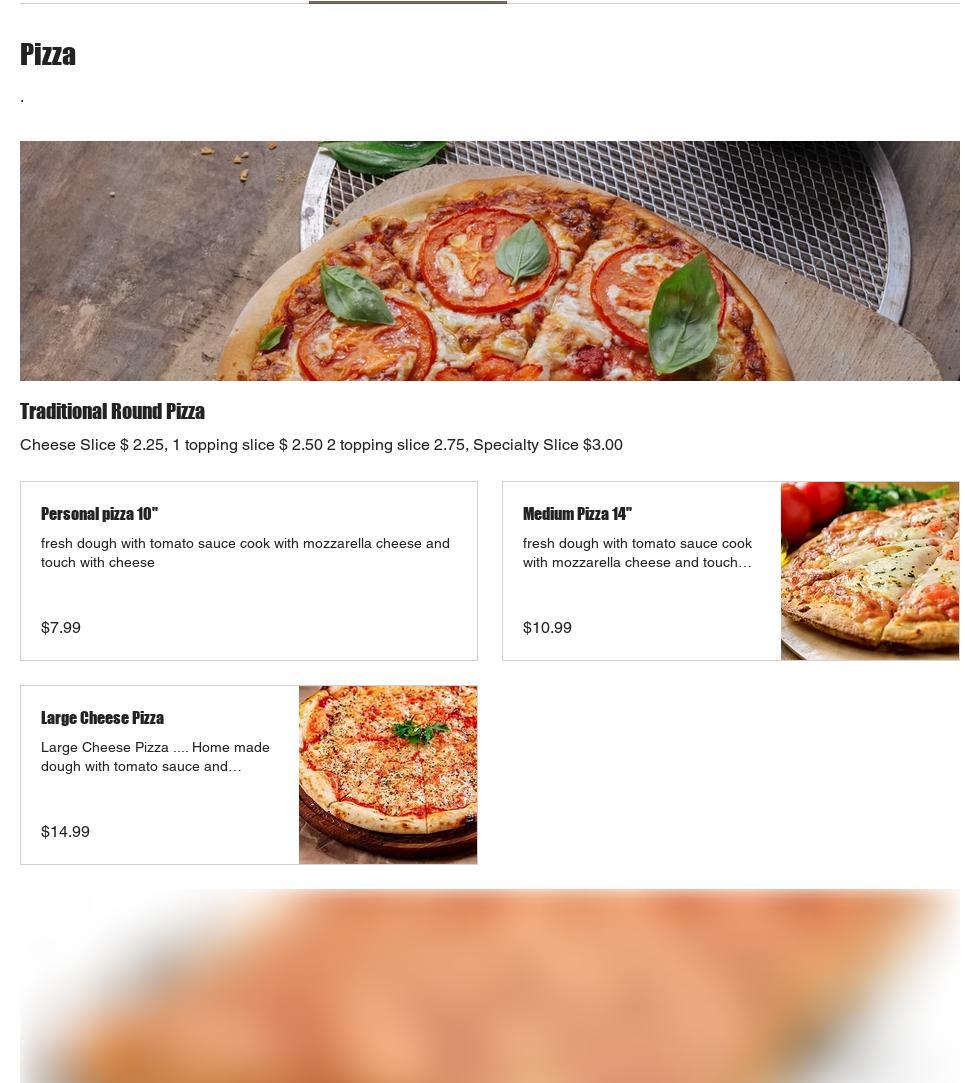Open the Medium Pizza 14" thumbnail photo
The height and width of the screenshot is (1083, 965).
point(870,571)
